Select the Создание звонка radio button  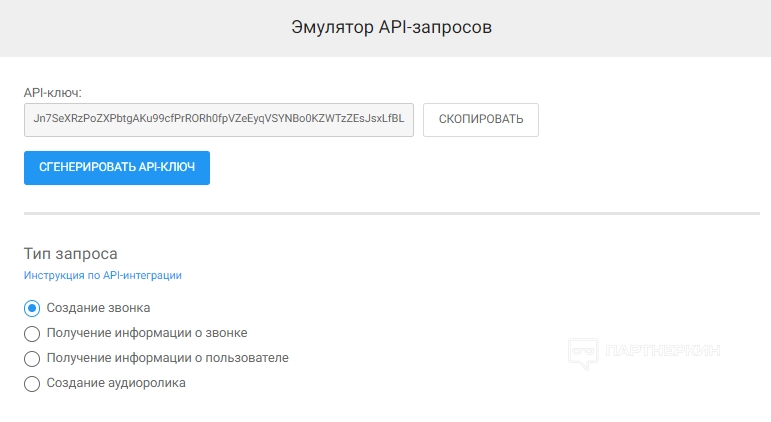click(x=31, y=308)
